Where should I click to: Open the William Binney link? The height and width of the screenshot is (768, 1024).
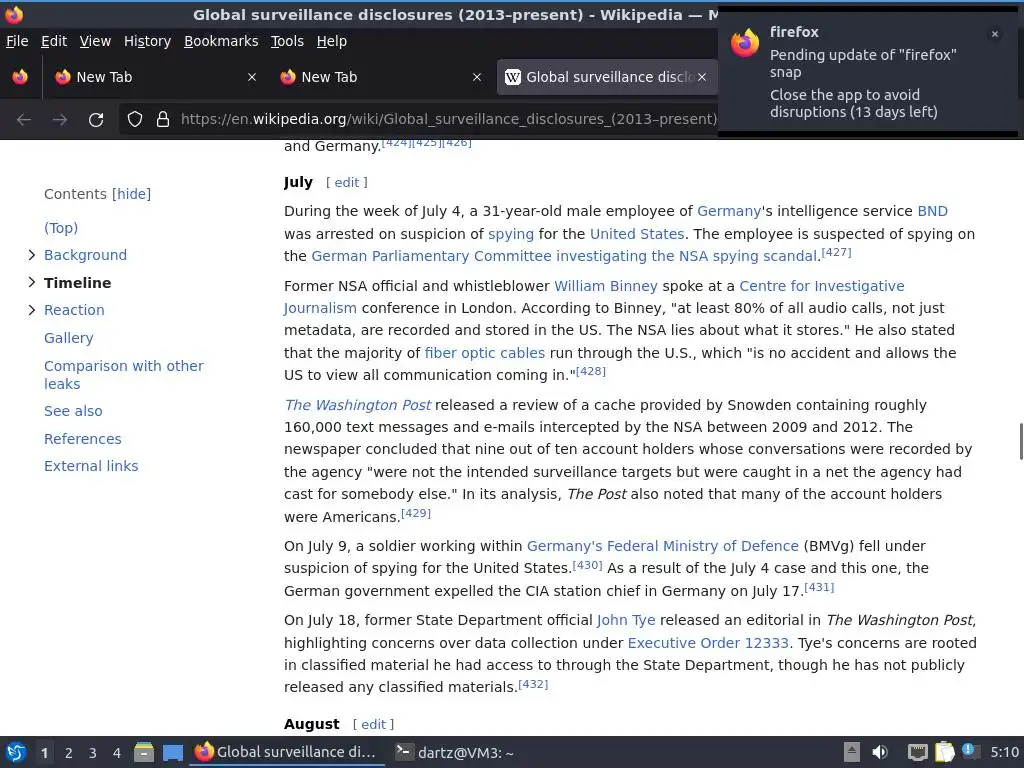click(x=605, y=286)
